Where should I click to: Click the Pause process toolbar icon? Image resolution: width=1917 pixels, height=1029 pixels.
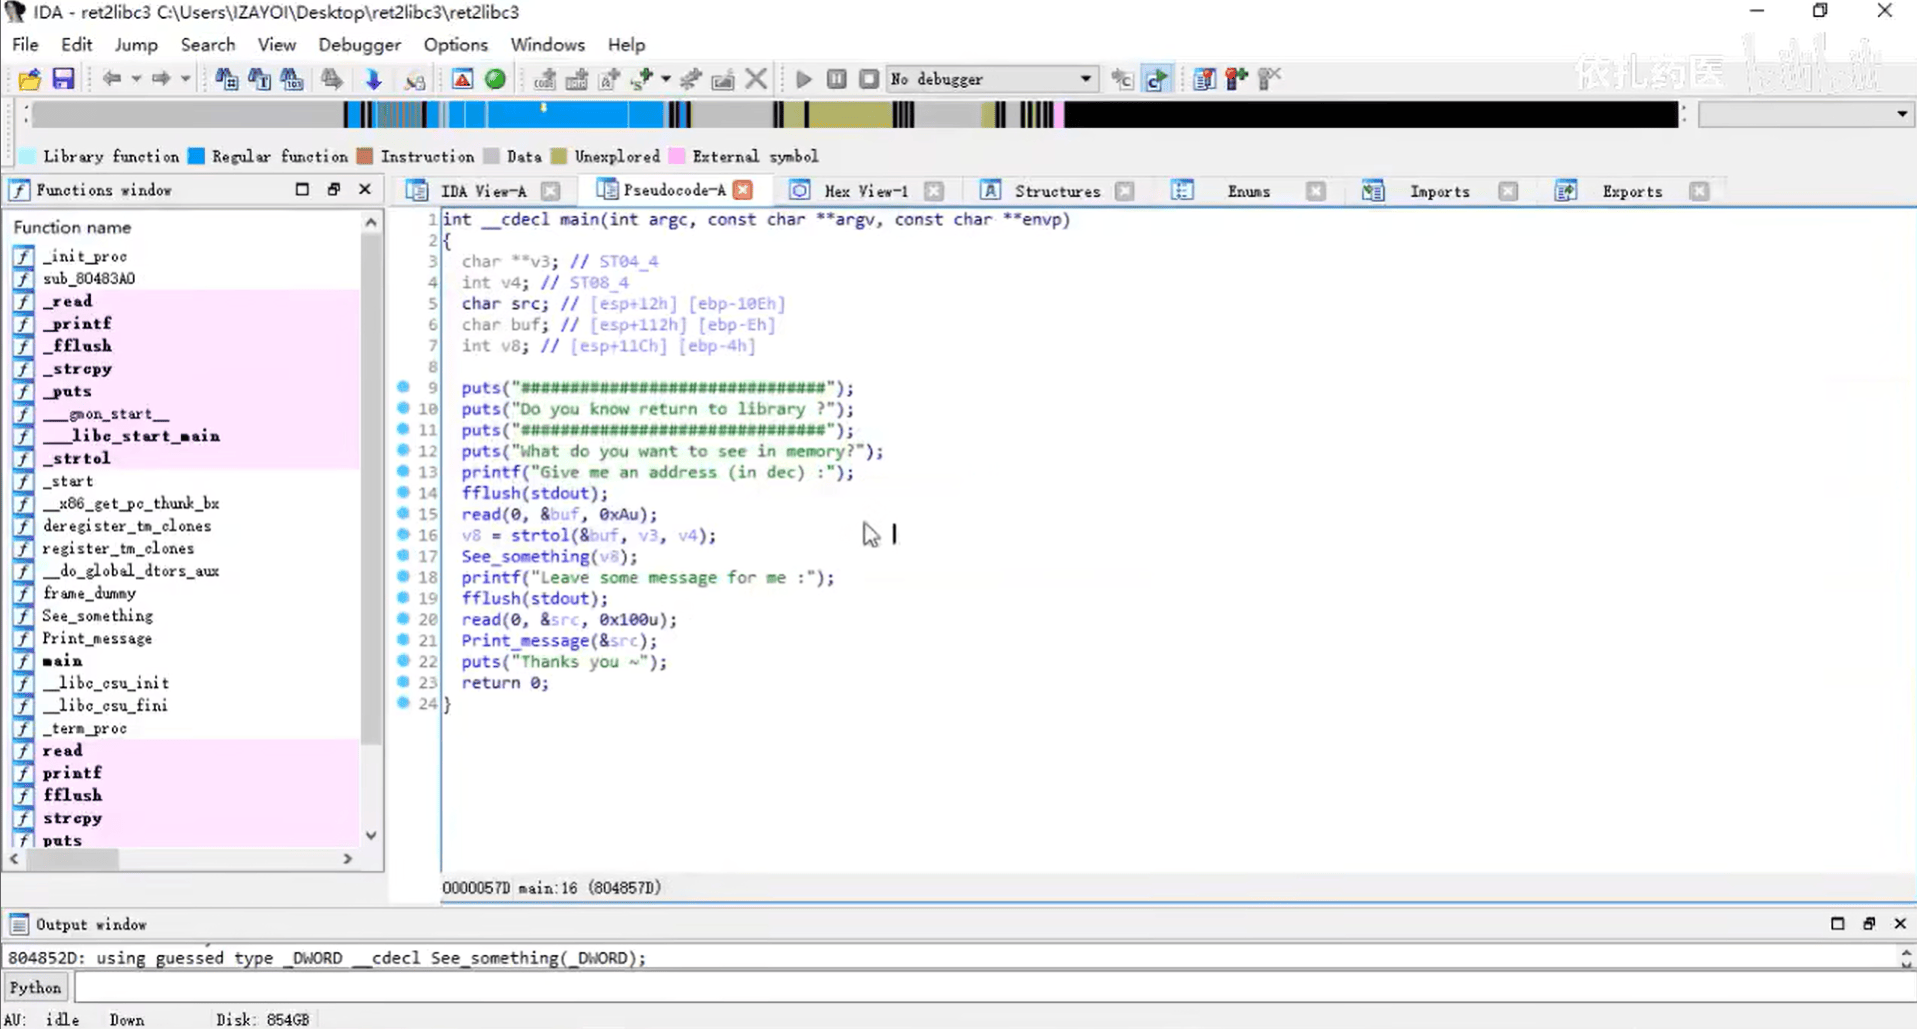tap(837, 79)
